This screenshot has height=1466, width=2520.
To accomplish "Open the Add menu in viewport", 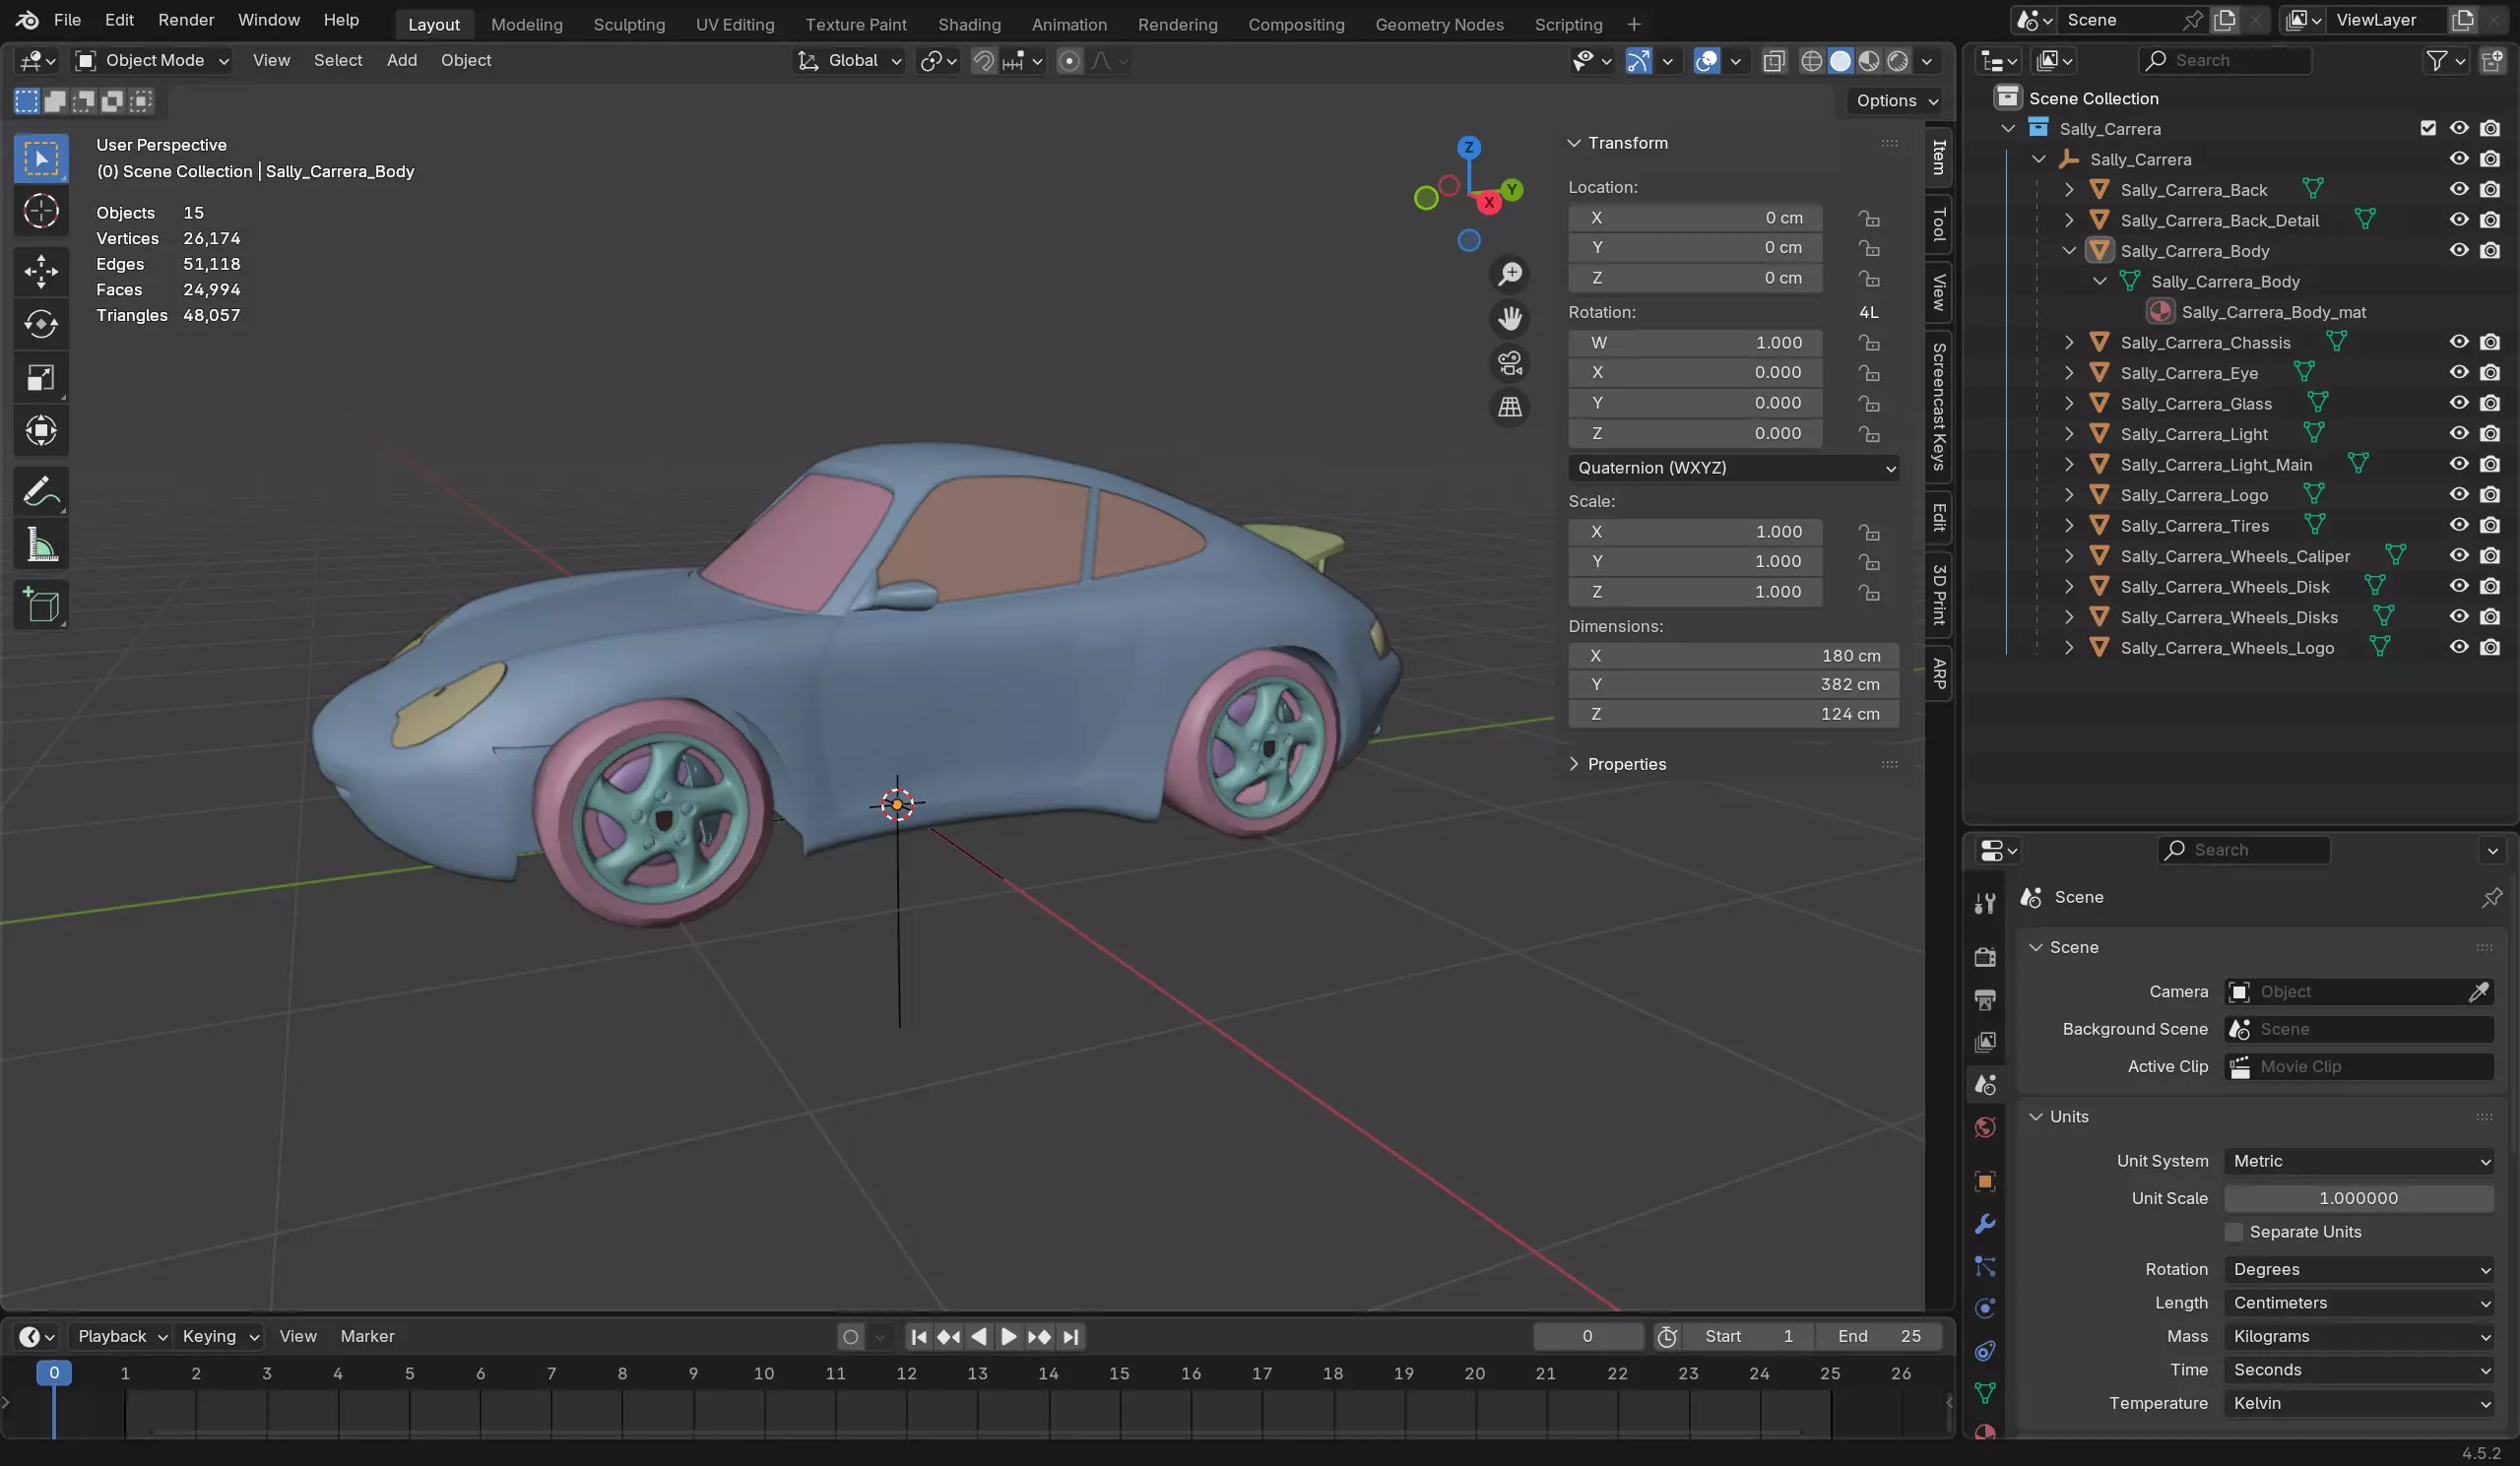I will pos(402,61).
